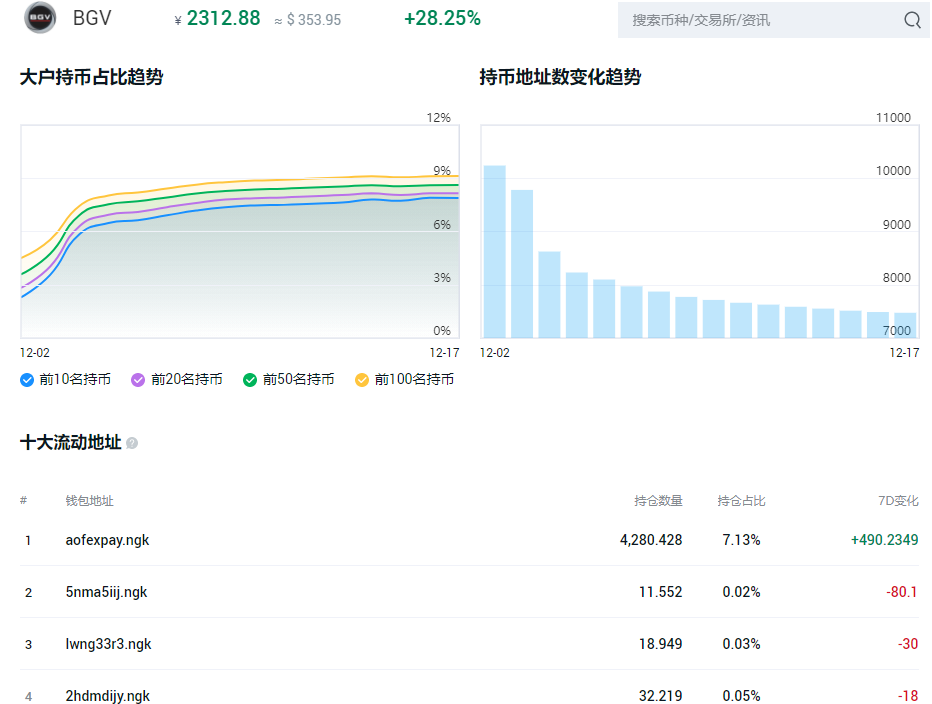Click the +28.25% price change value
932x704 pixels.
click(x=442, y=18)
